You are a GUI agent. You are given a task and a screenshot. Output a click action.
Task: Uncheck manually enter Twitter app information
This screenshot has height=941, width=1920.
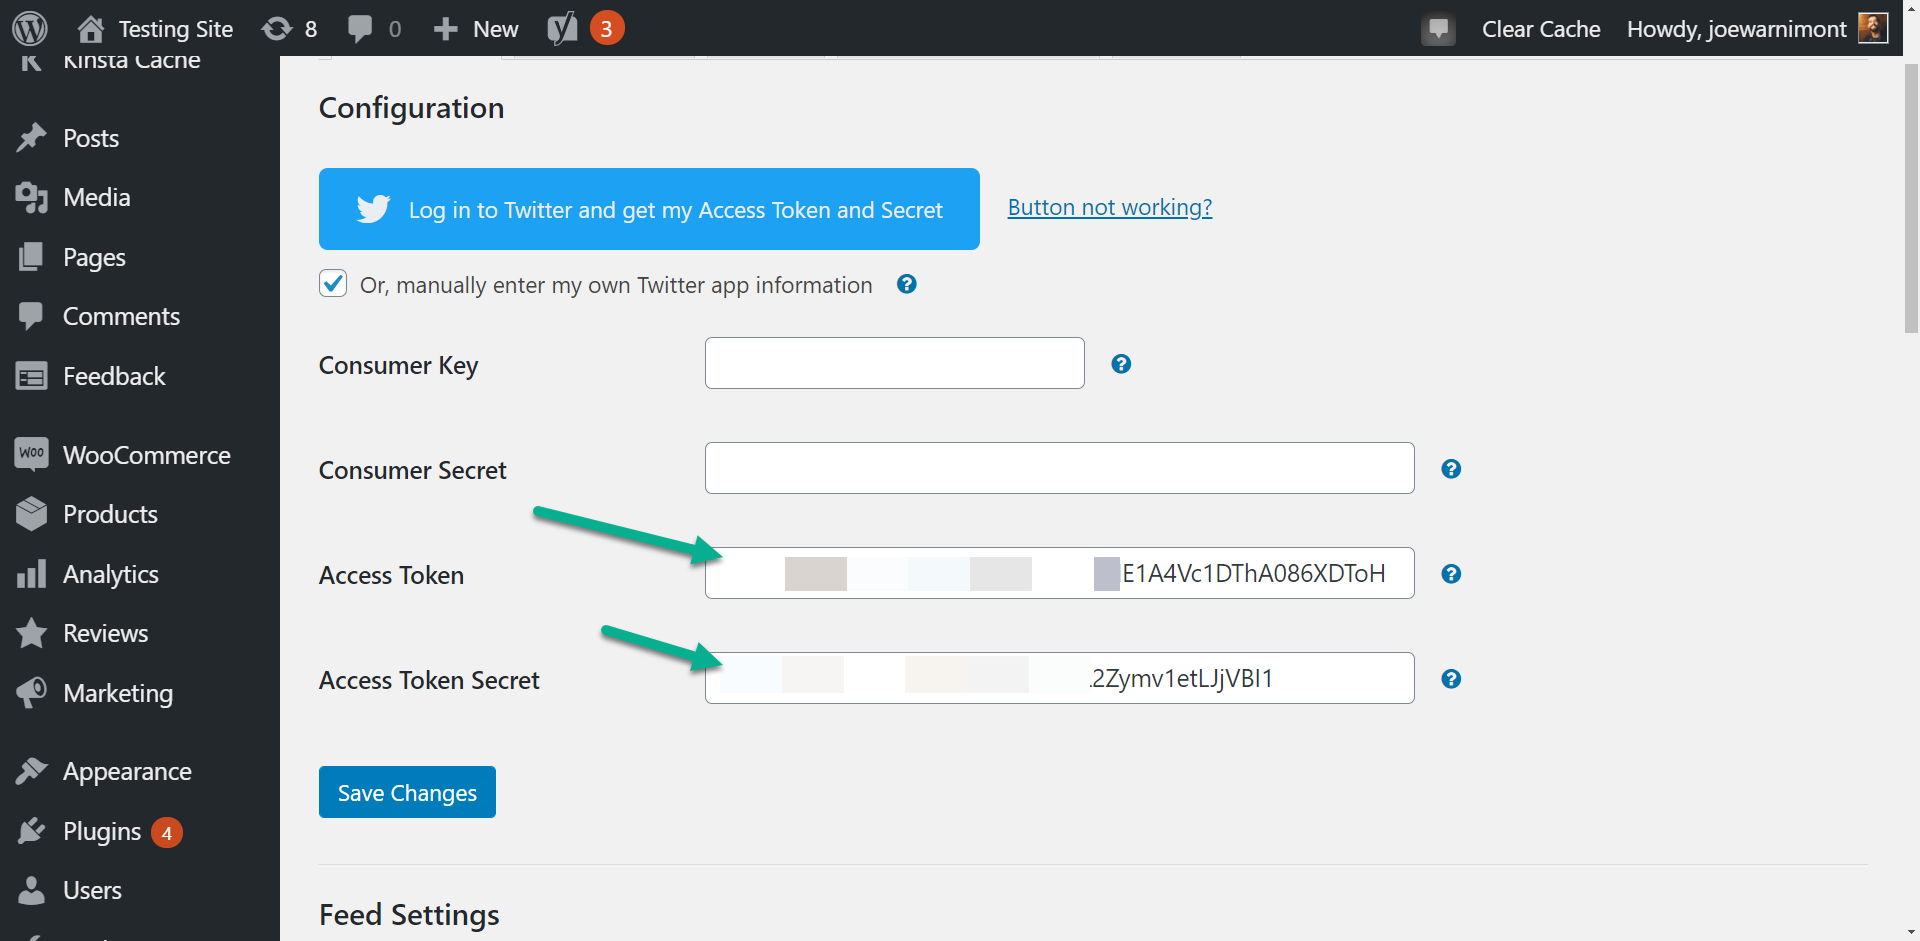point(333,284)
